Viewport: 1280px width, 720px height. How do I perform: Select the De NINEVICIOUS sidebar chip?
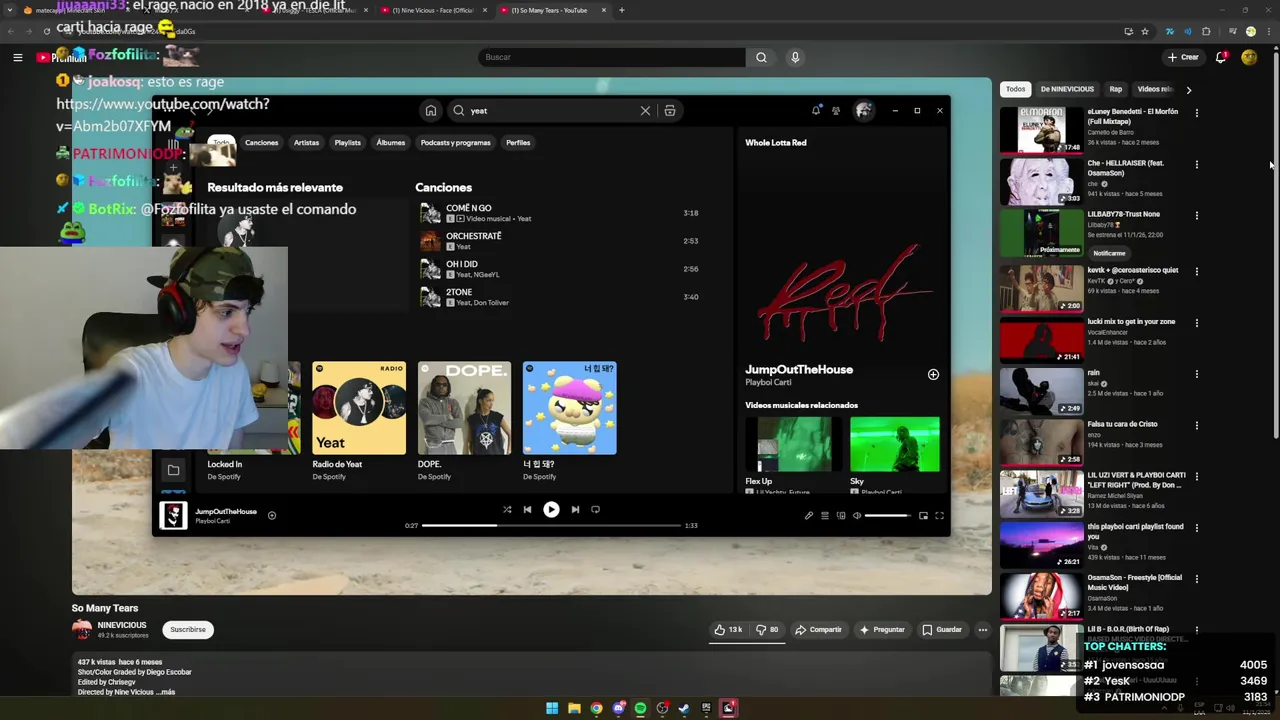[x=1067, y=89]
